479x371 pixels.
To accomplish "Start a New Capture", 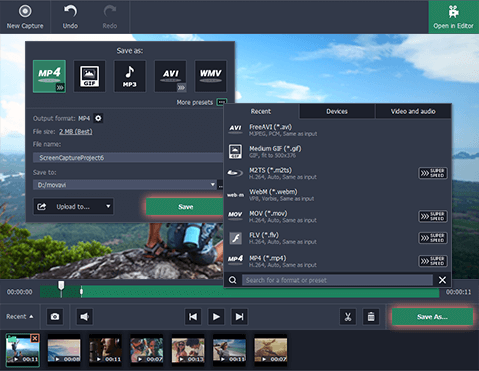I will 25,17.
